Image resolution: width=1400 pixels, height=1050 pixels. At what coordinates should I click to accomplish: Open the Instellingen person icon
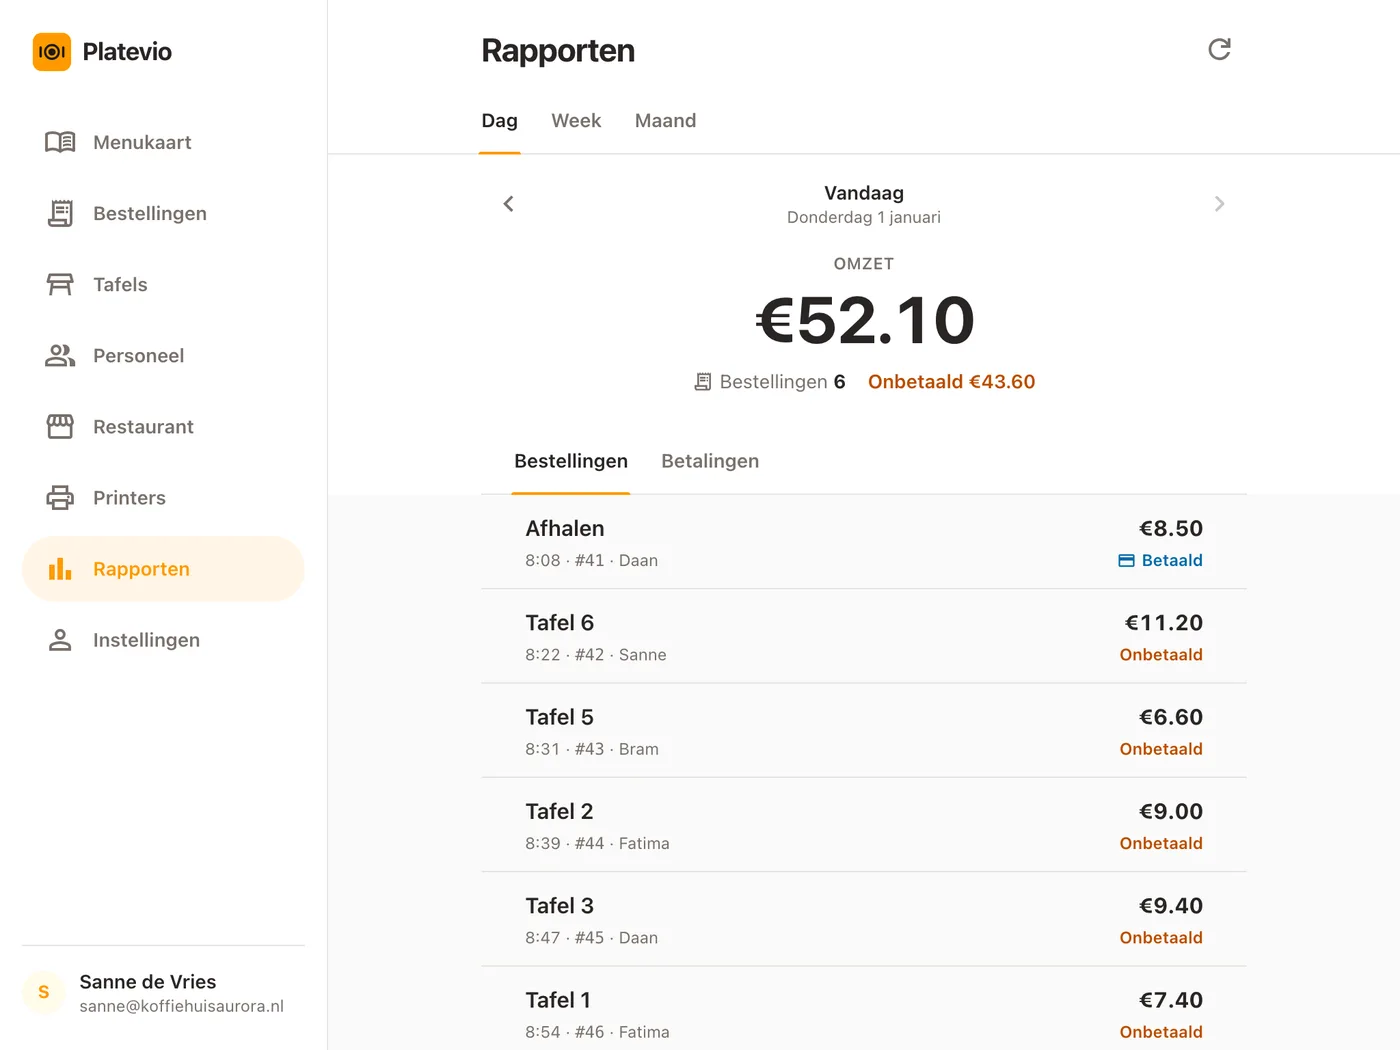(60, 640)
